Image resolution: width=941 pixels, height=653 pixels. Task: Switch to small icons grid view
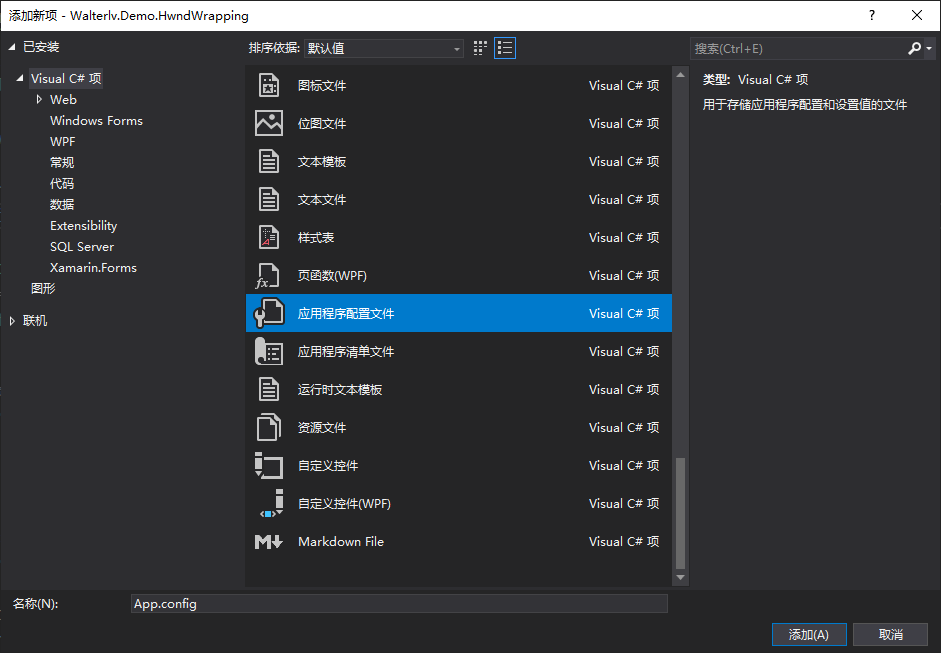tap(480, 48)
